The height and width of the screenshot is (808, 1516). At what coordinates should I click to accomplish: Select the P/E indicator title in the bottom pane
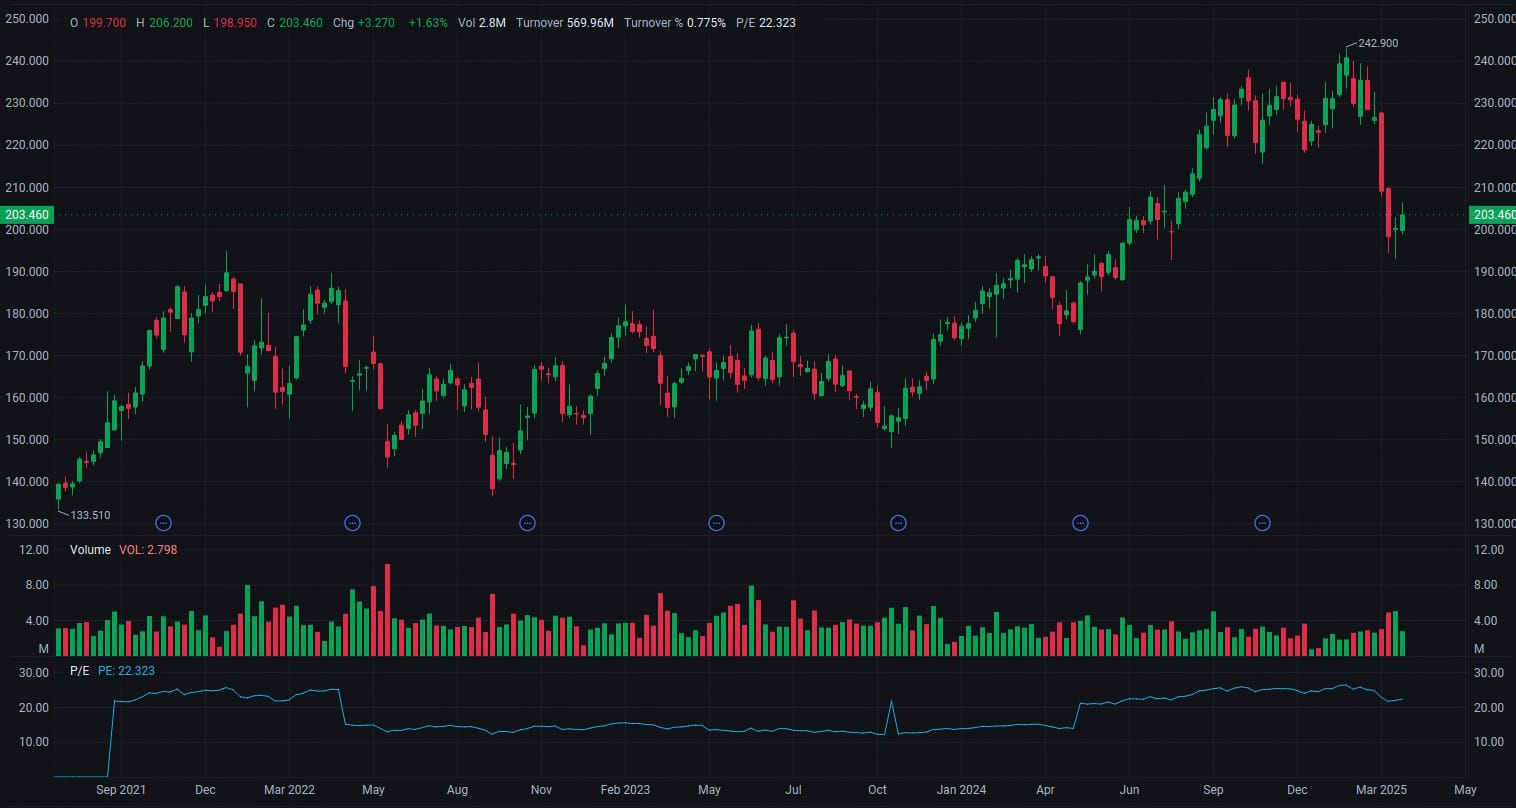[79, 671]
